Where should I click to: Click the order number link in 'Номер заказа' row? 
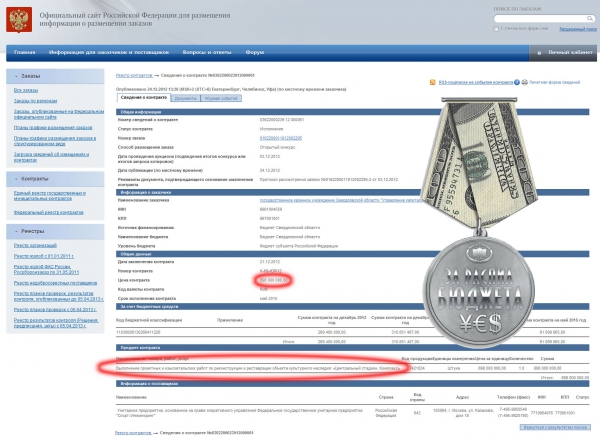280,138
